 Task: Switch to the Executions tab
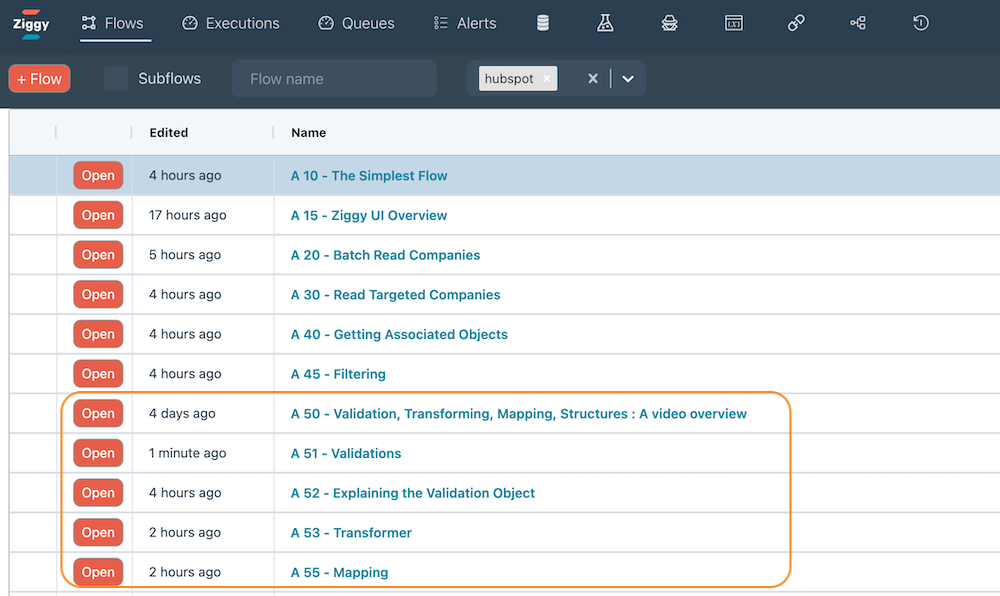click(x=231, y=23)
